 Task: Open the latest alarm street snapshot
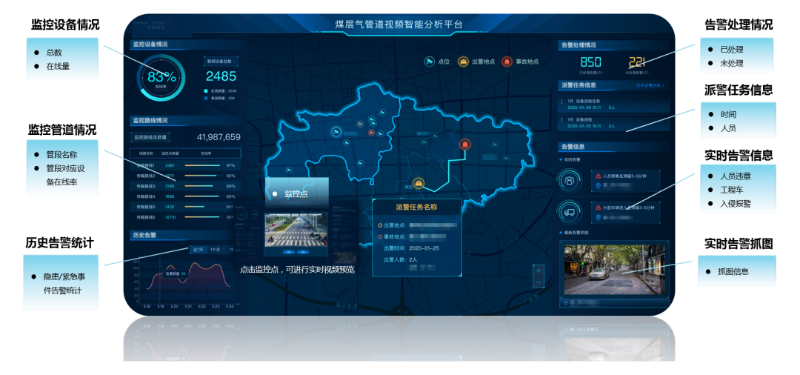614,269
